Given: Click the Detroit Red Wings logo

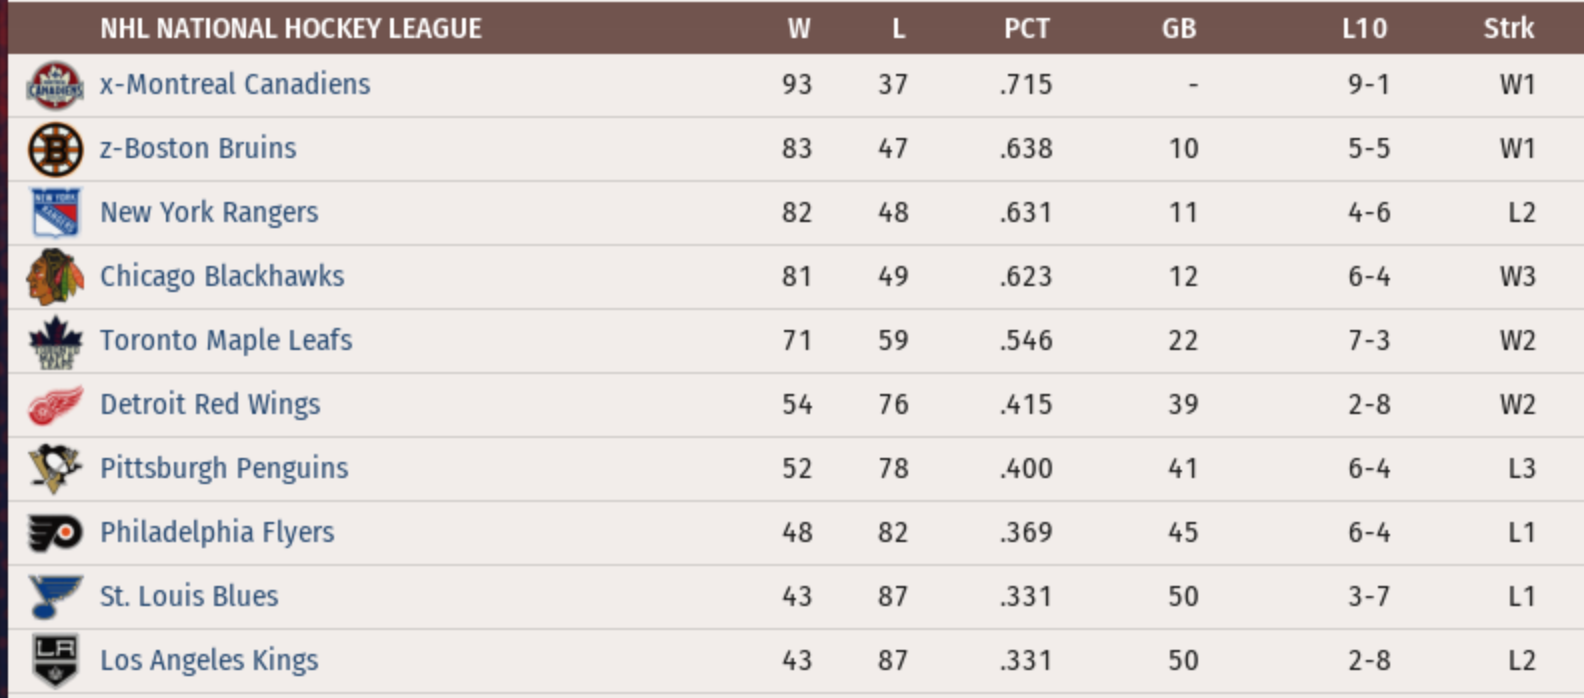Looking at the screenshot, I should (55, 405).
